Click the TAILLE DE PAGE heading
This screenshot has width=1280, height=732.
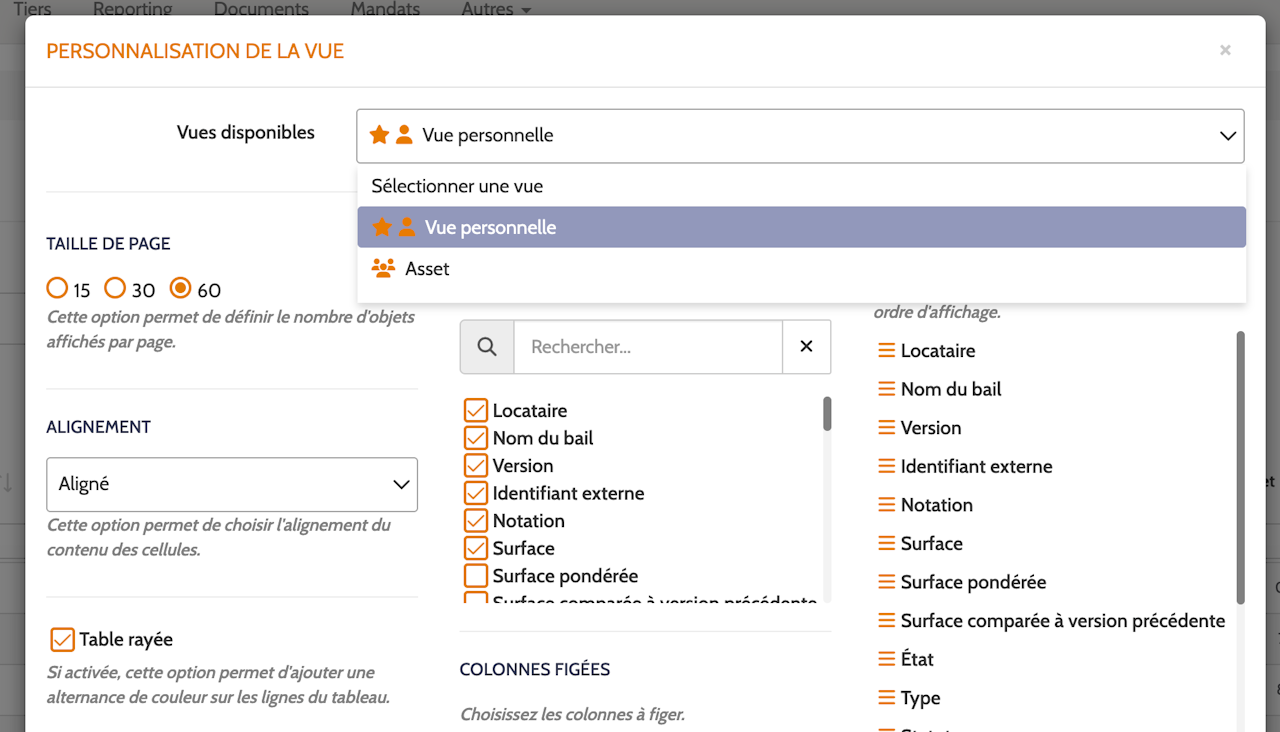(108, 244)
